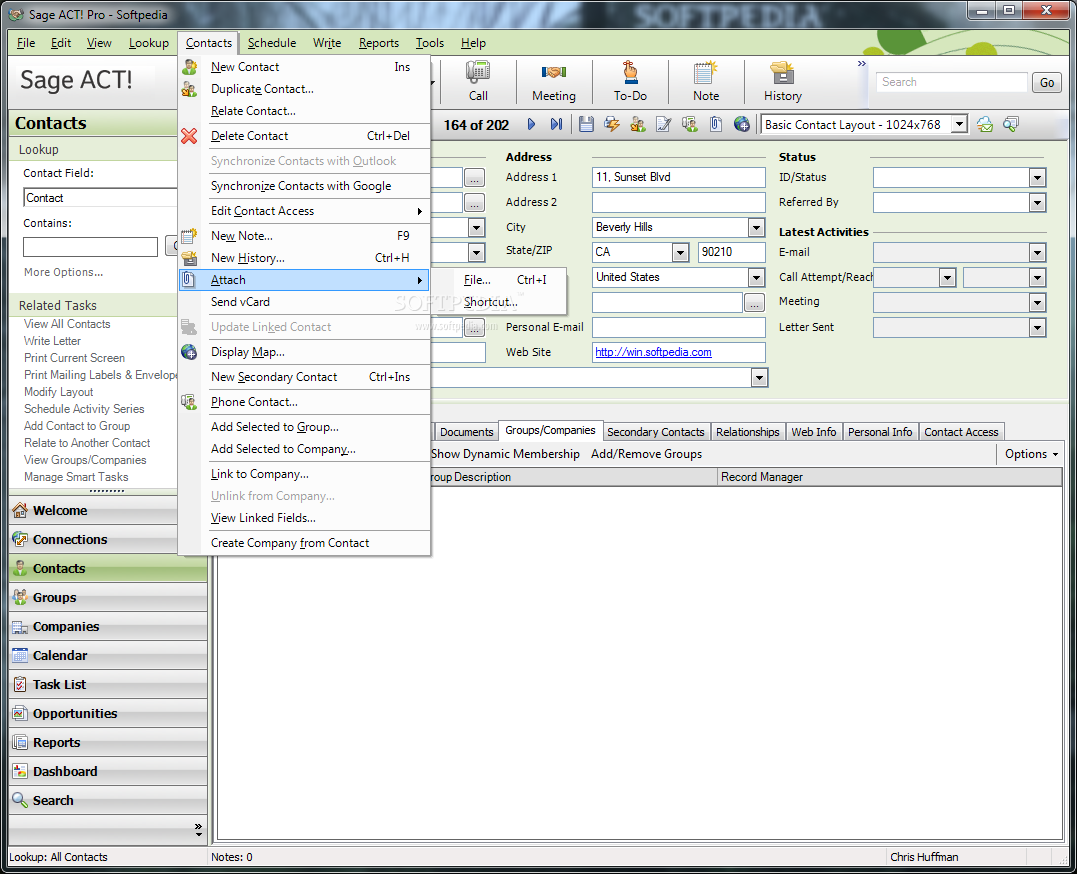Choose Create Company from Contact
Viewport: 1077px width, 874px height.
click(304, 543)
